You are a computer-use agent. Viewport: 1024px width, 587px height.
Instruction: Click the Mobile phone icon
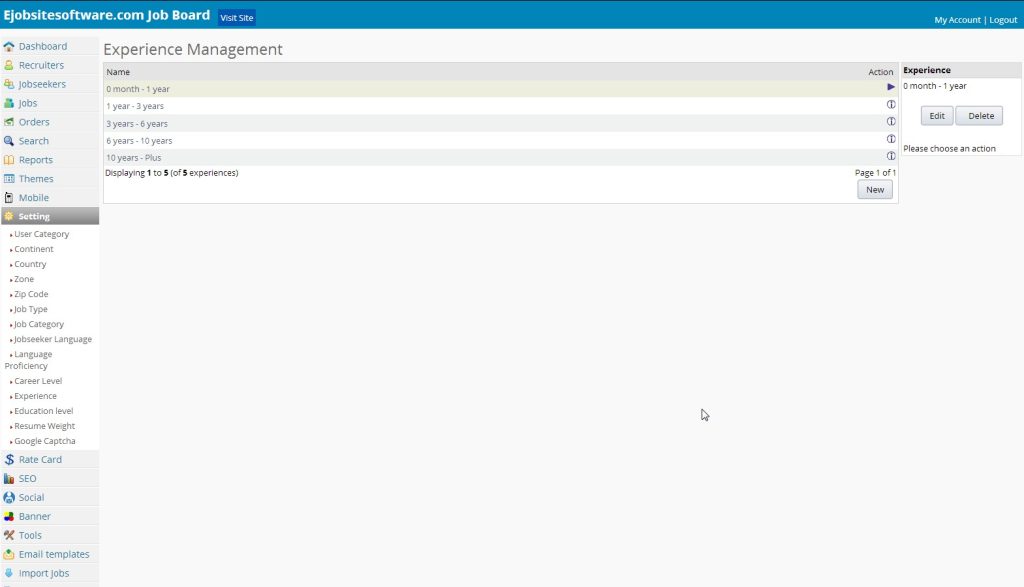pos(9,198)
